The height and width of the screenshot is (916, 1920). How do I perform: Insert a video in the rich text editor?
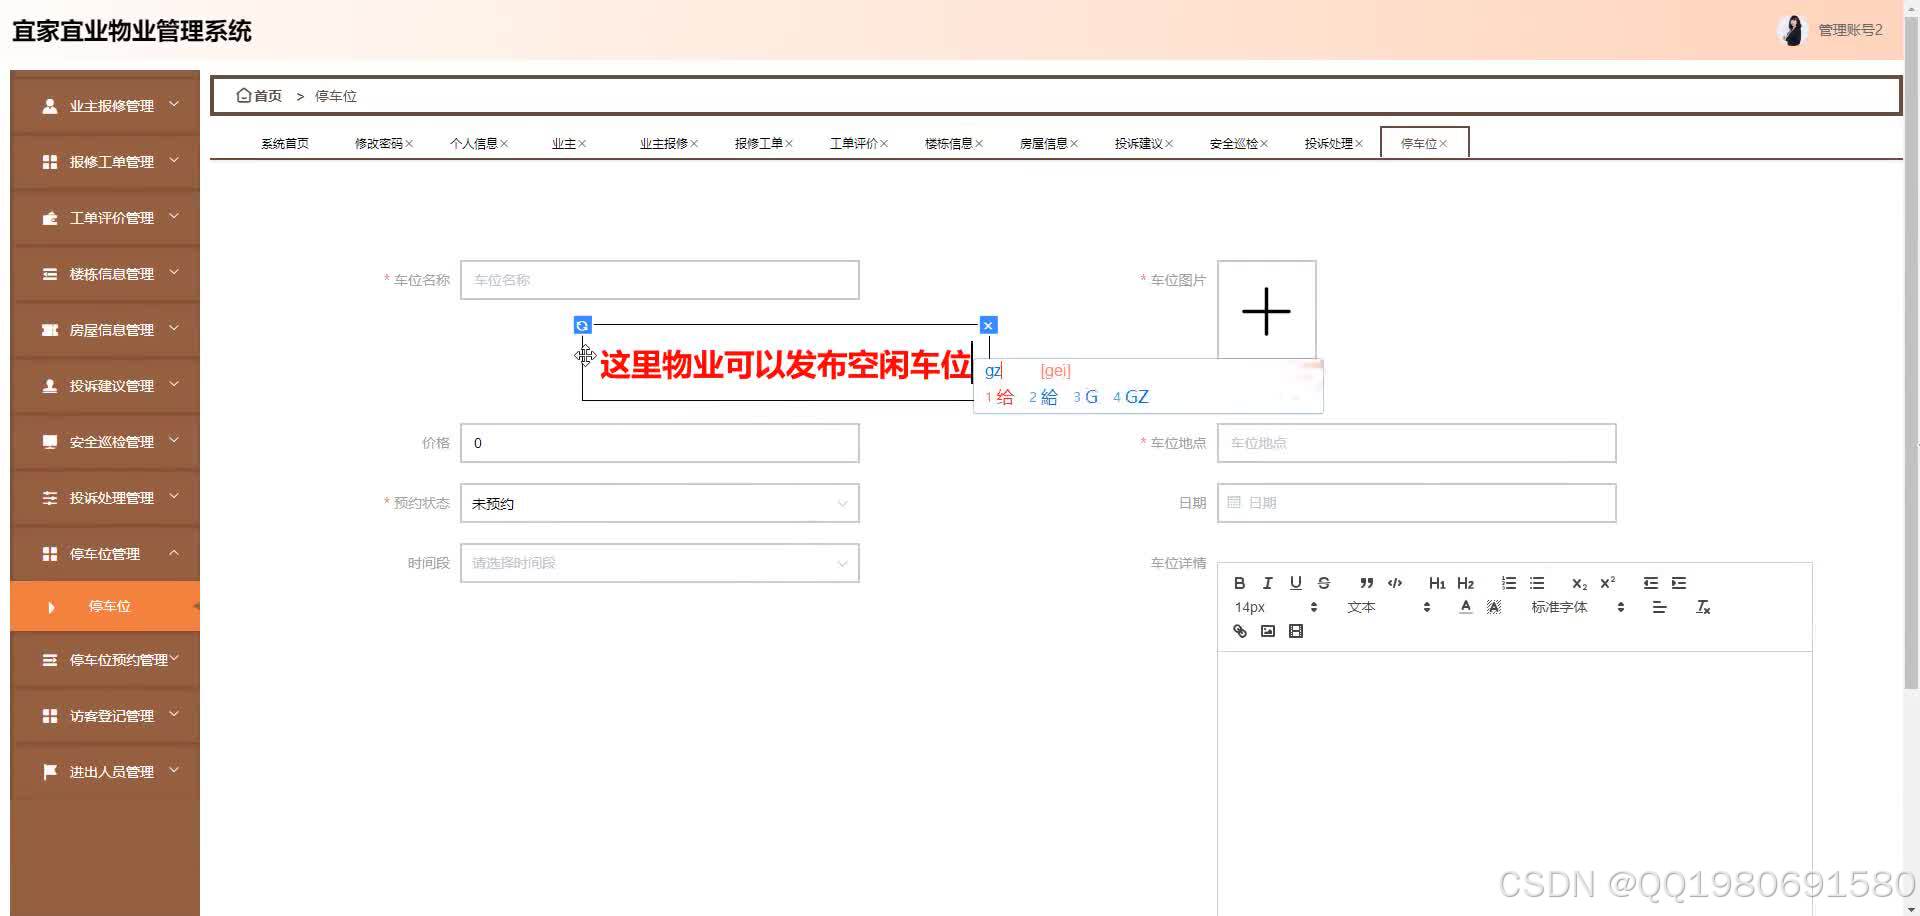point(1295,631)
